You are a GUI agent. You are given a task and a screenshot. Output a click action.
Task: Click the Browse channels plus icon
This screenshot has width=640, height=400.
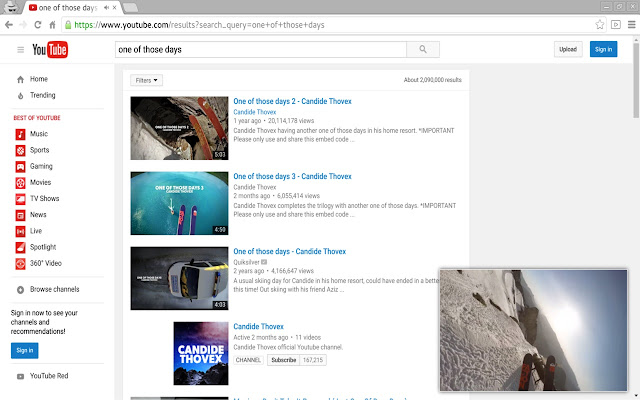(20, 290)
